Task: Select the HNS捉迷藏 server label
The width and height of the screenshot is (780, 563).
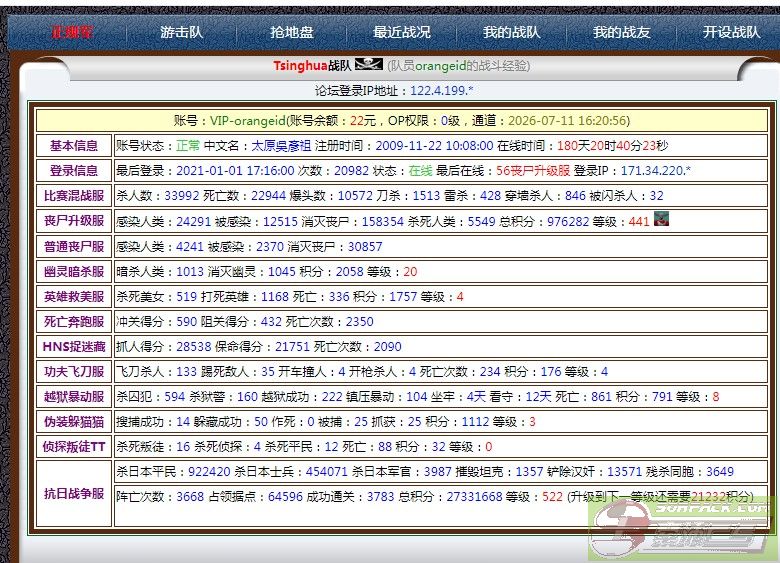Action: click(x=74, y=347)
